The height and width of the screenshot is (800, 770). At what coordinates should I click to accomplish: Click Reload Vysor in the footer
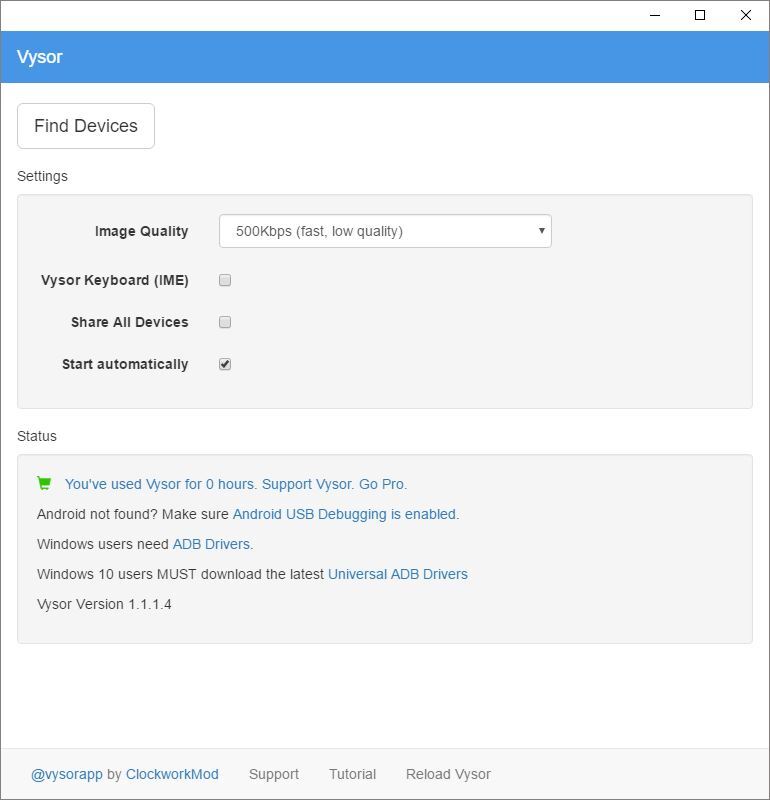coord(448,774)
